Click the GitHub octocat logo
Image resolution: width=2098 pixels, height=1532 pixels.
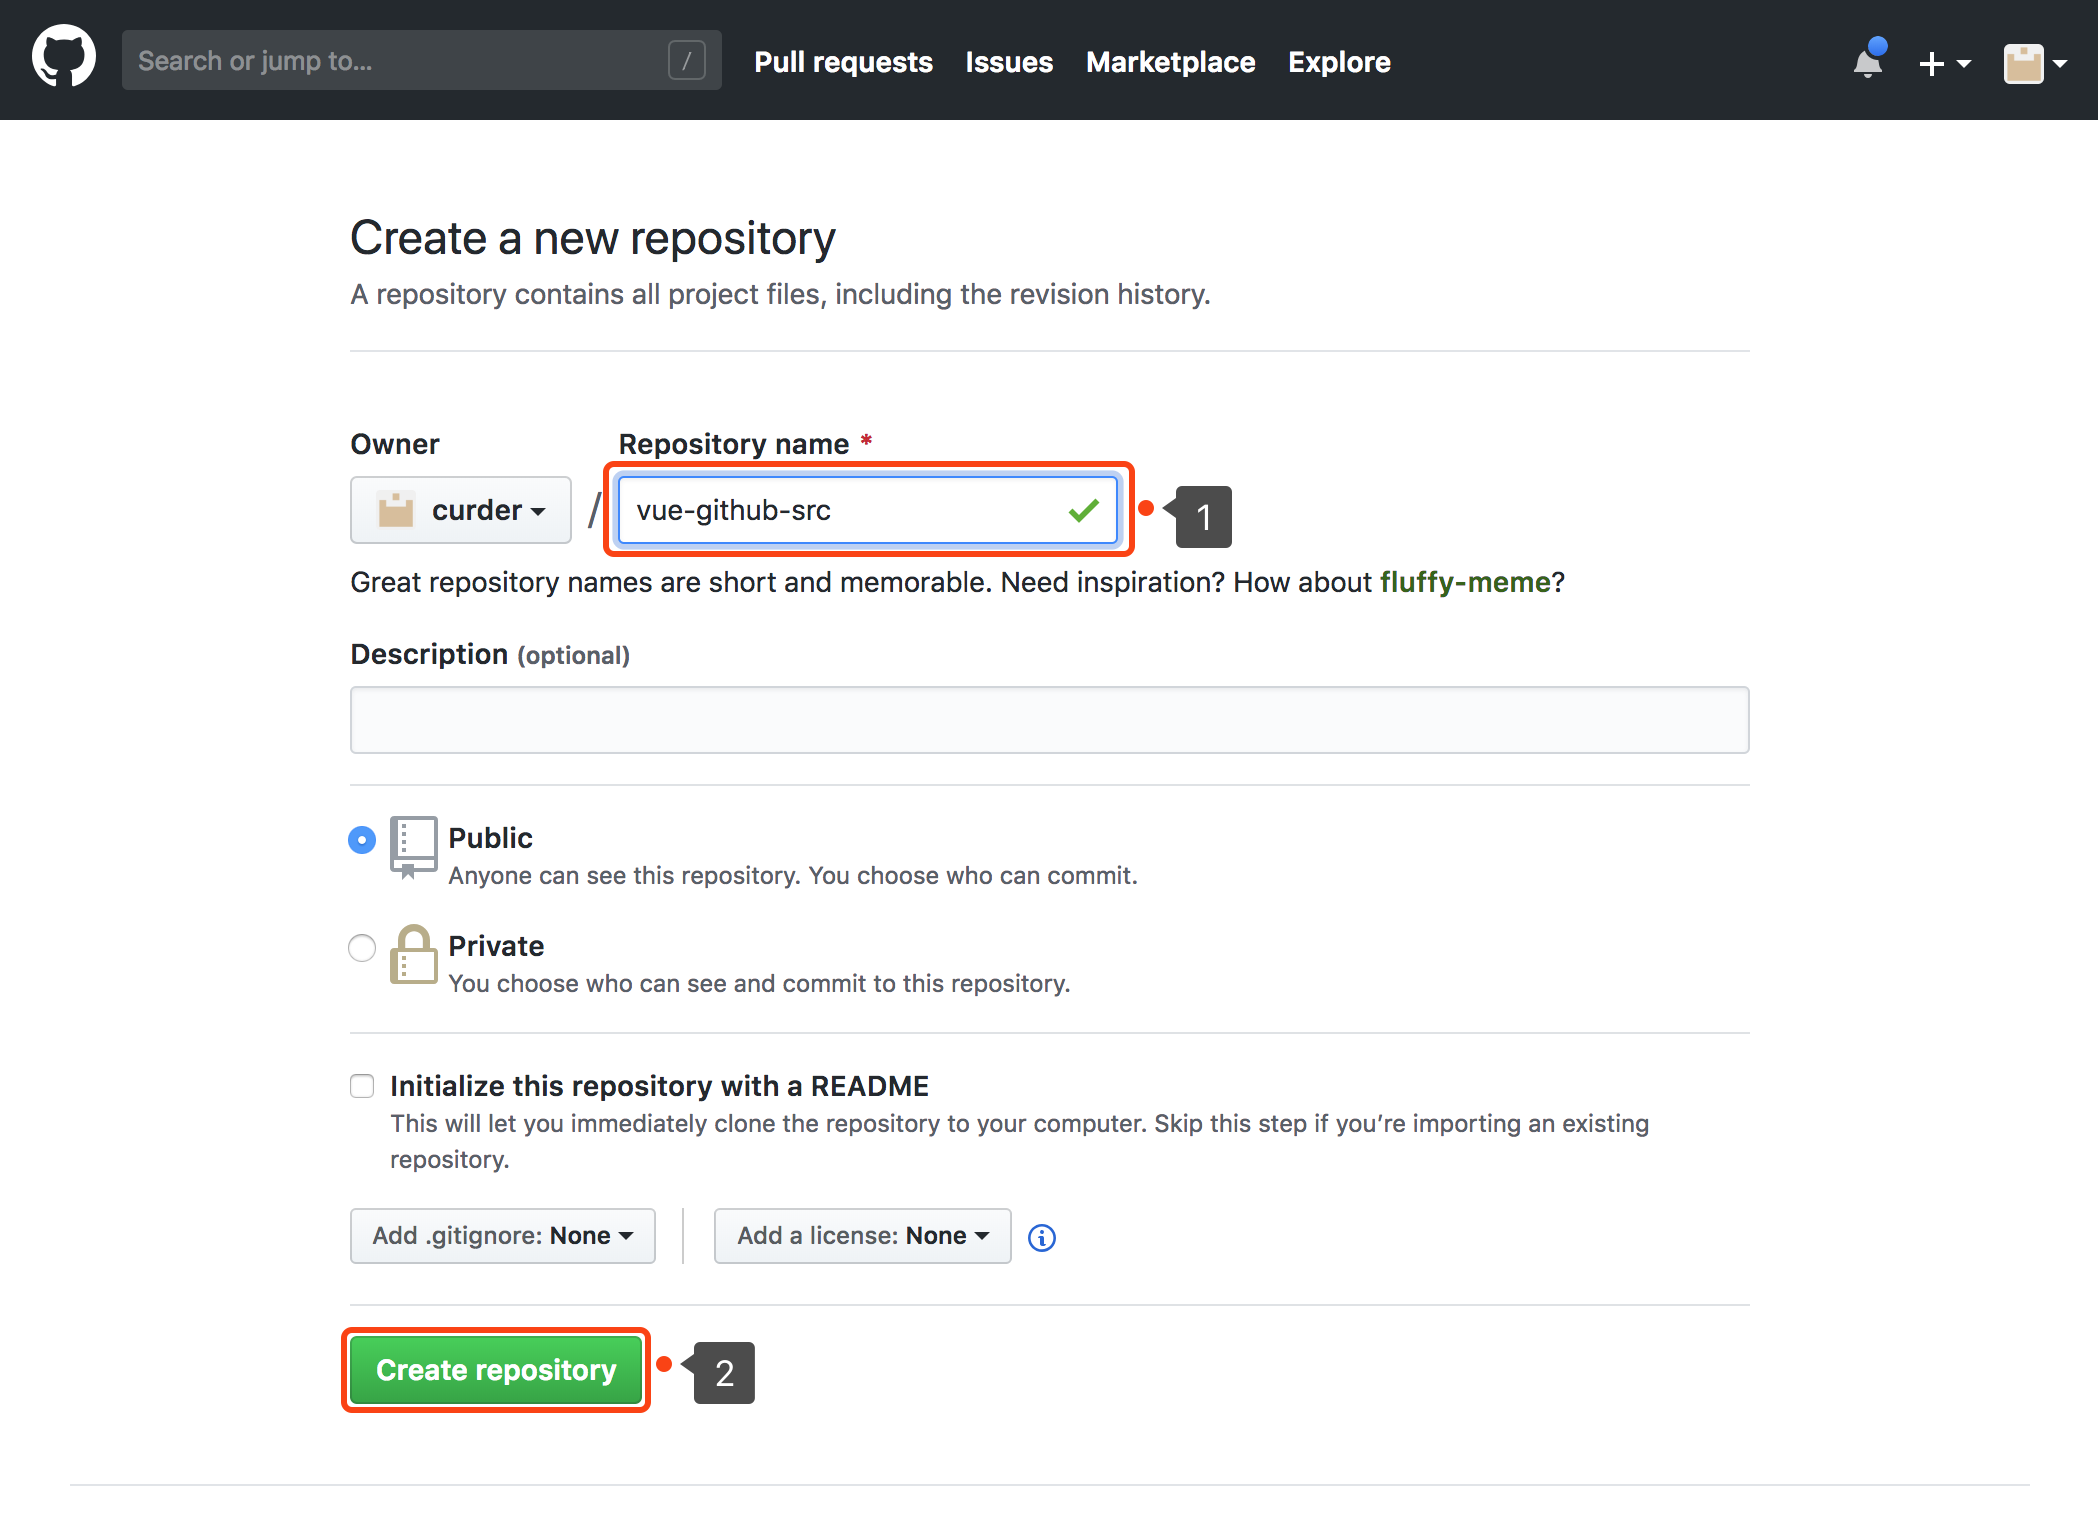tap(64, 58)
